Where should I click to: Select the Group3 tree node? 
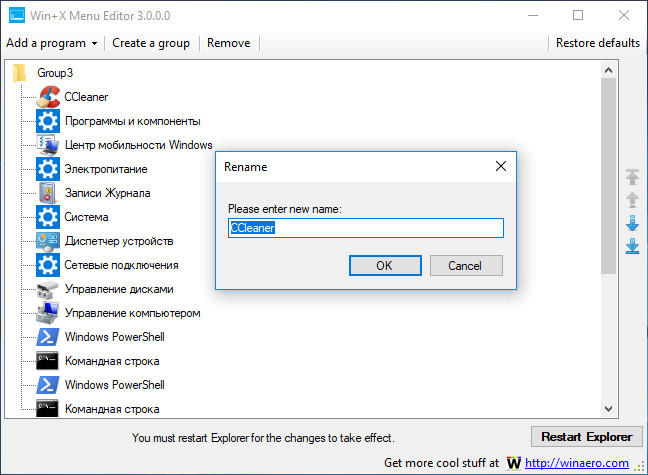(x=55, y=73)
